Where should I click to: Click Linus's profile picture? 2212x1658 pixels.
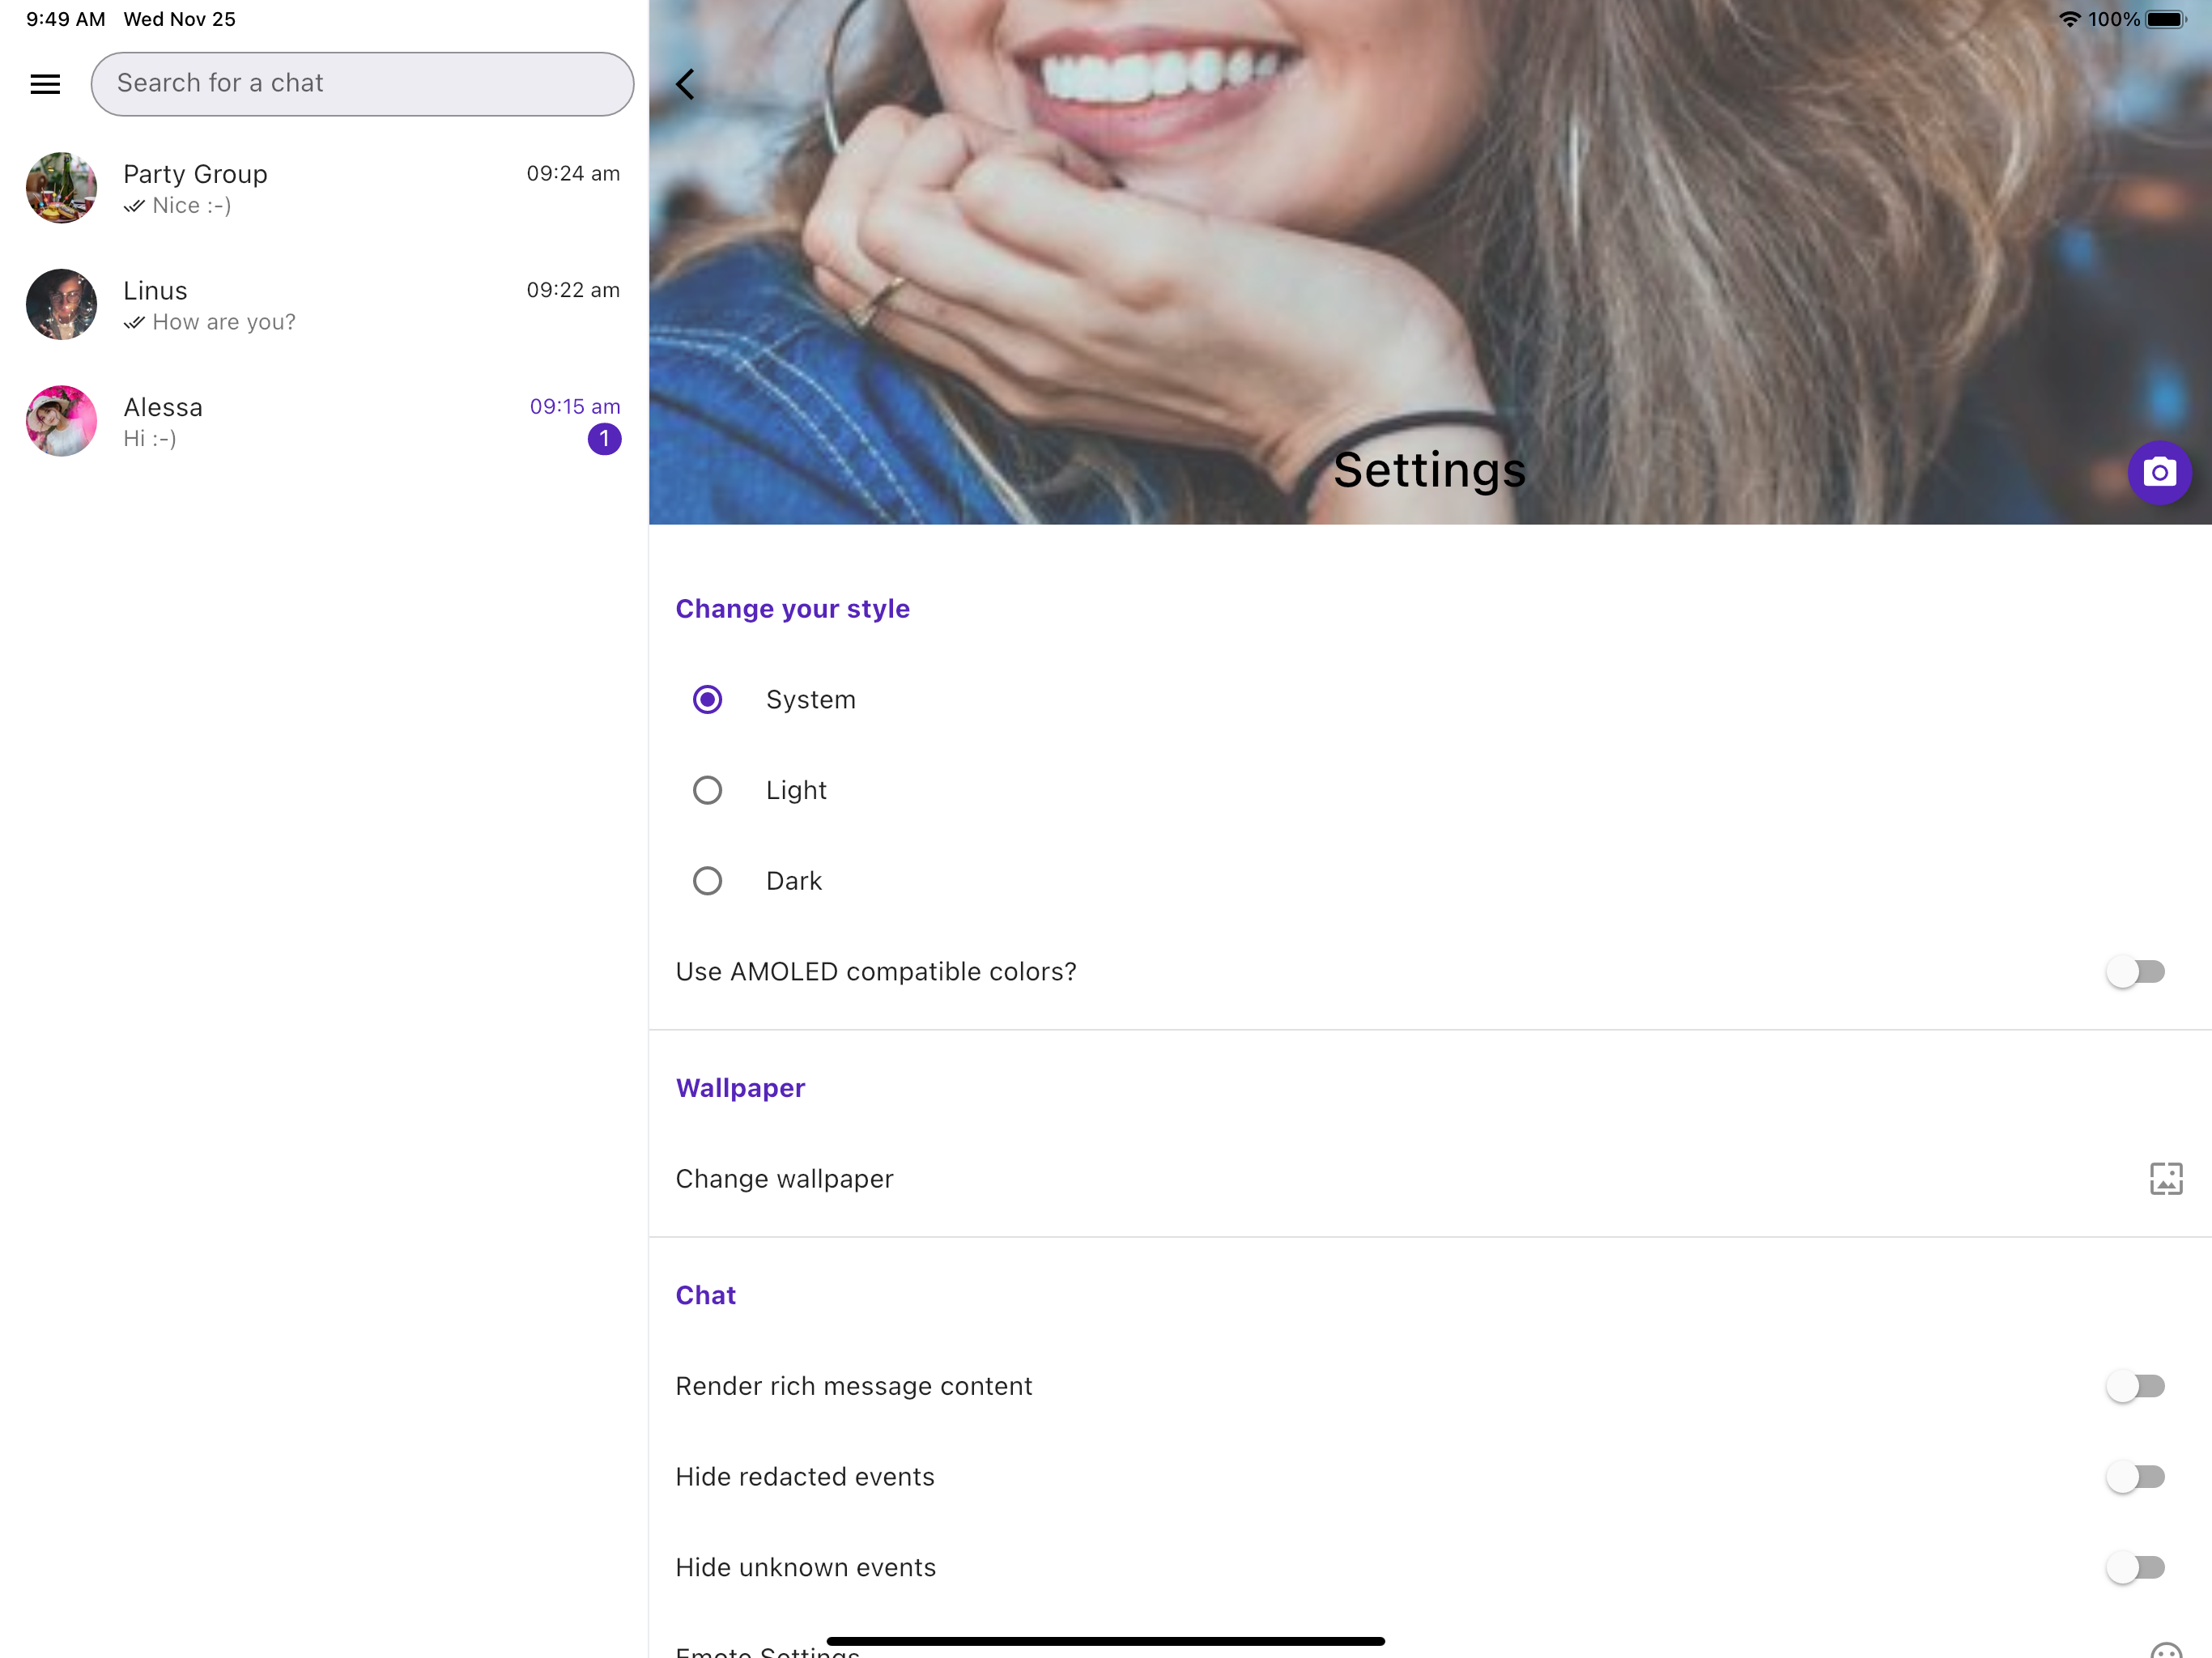click(x=61, y=304)
